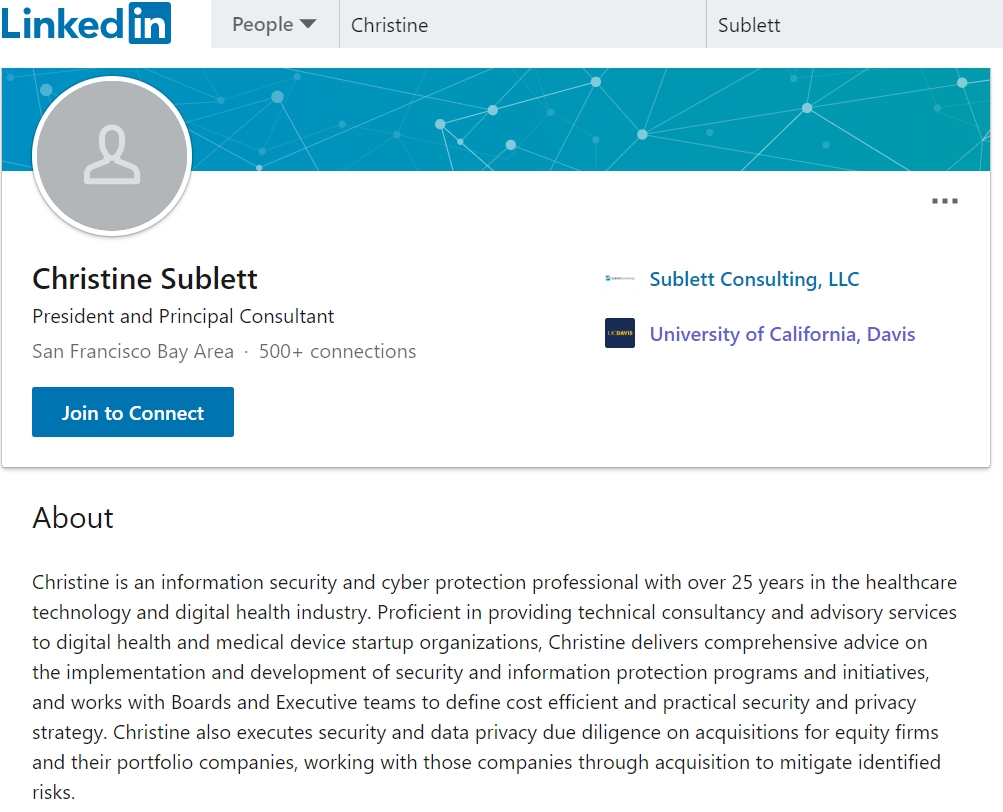
Task: Click the People dropdown arrow
Action: [308, 24]
